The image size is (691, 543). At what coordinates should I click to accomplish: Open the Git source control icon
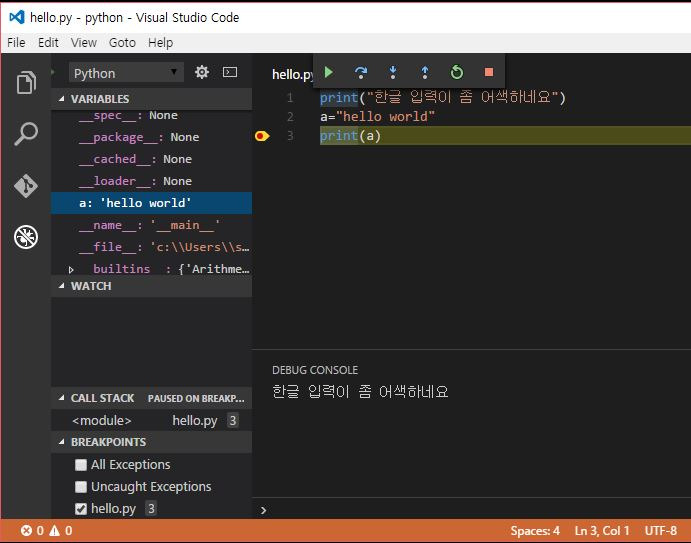click(x=26, y=186)
